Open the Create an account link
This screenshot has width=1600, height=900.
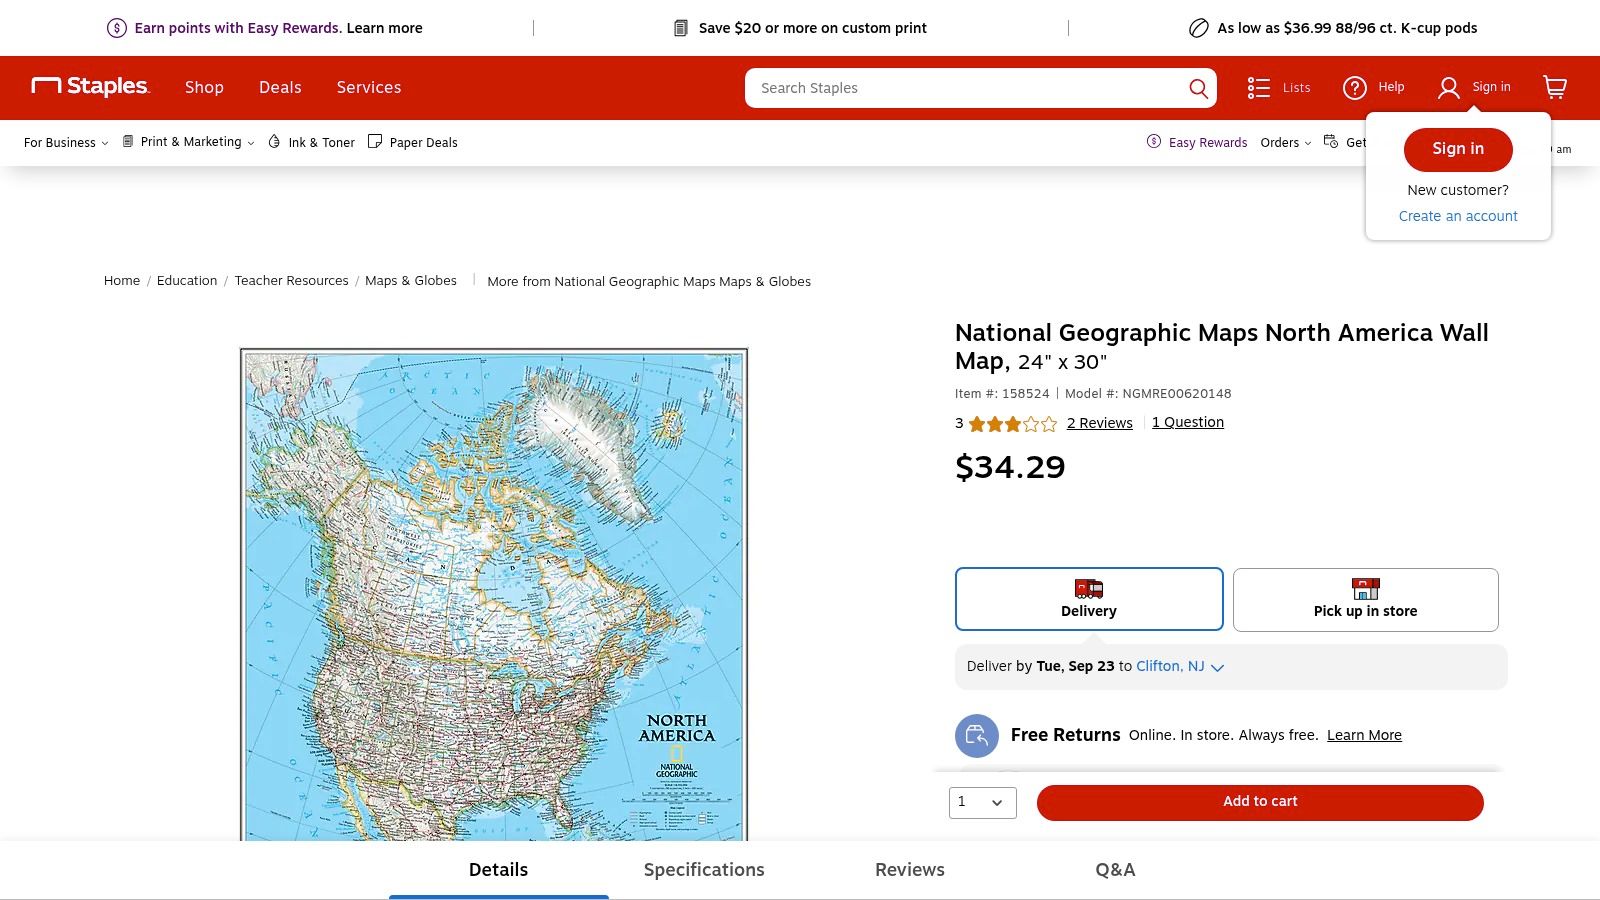tap(1457, 215)
